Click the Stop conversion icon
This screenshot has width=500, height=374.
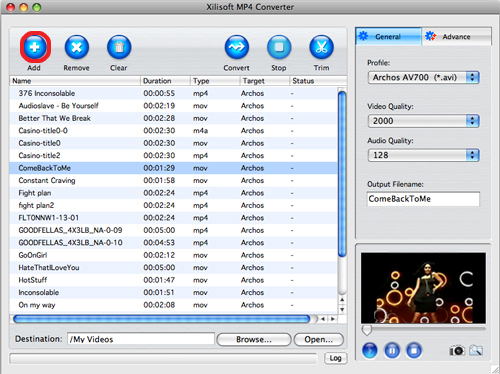(279, 47)
